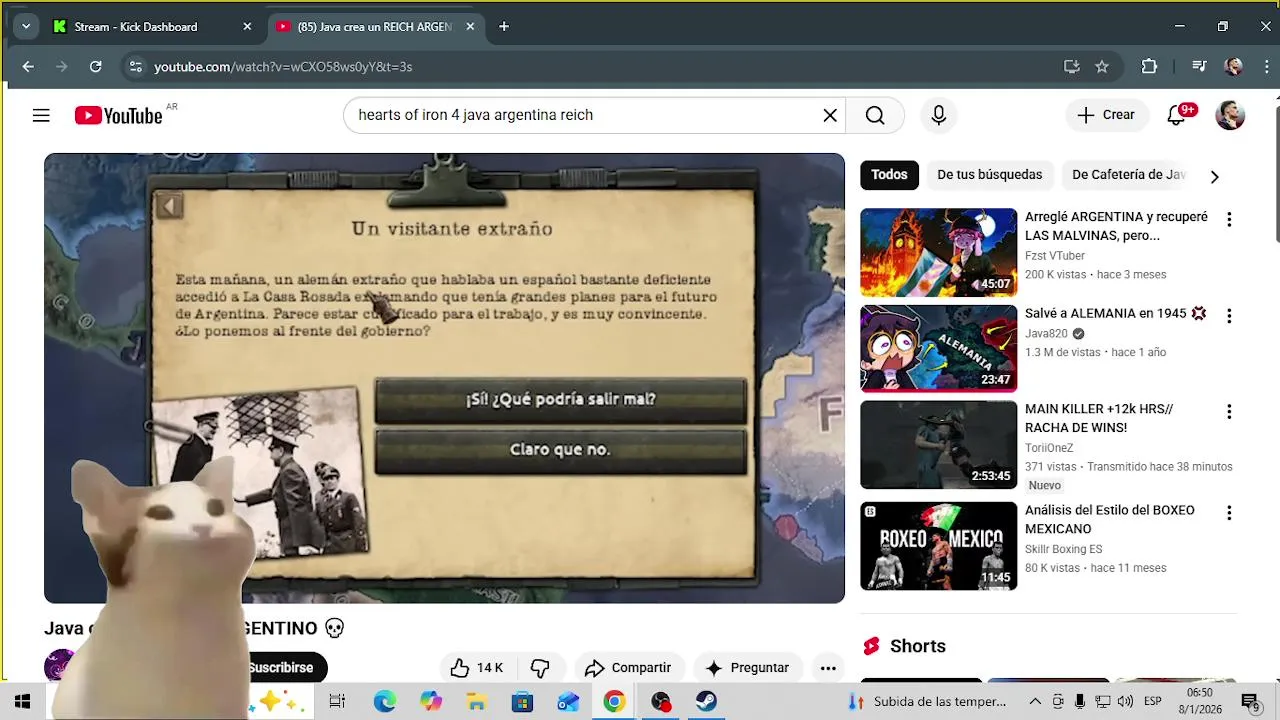The image size is (1280, 720).
Task: Go back in Chrome history
Action: coord(28,66)
